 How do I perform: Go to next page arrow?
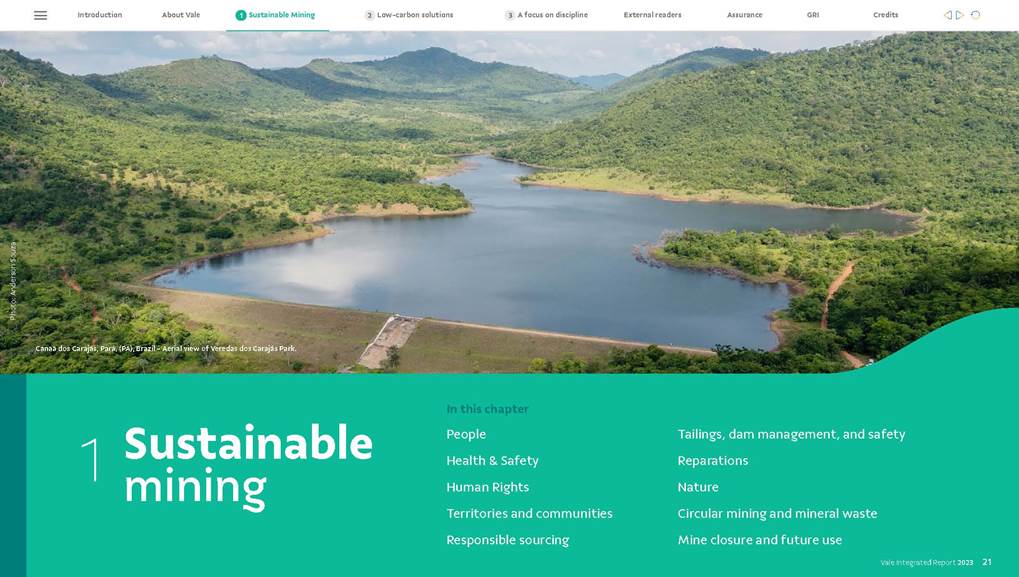point(960,15)
